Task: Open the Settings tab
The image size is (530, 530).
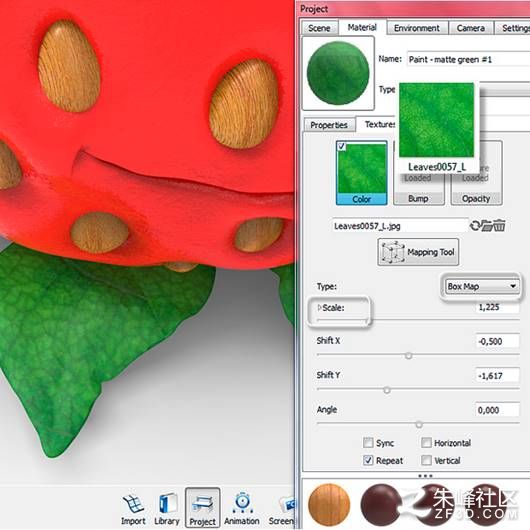Action: (513, 28)
